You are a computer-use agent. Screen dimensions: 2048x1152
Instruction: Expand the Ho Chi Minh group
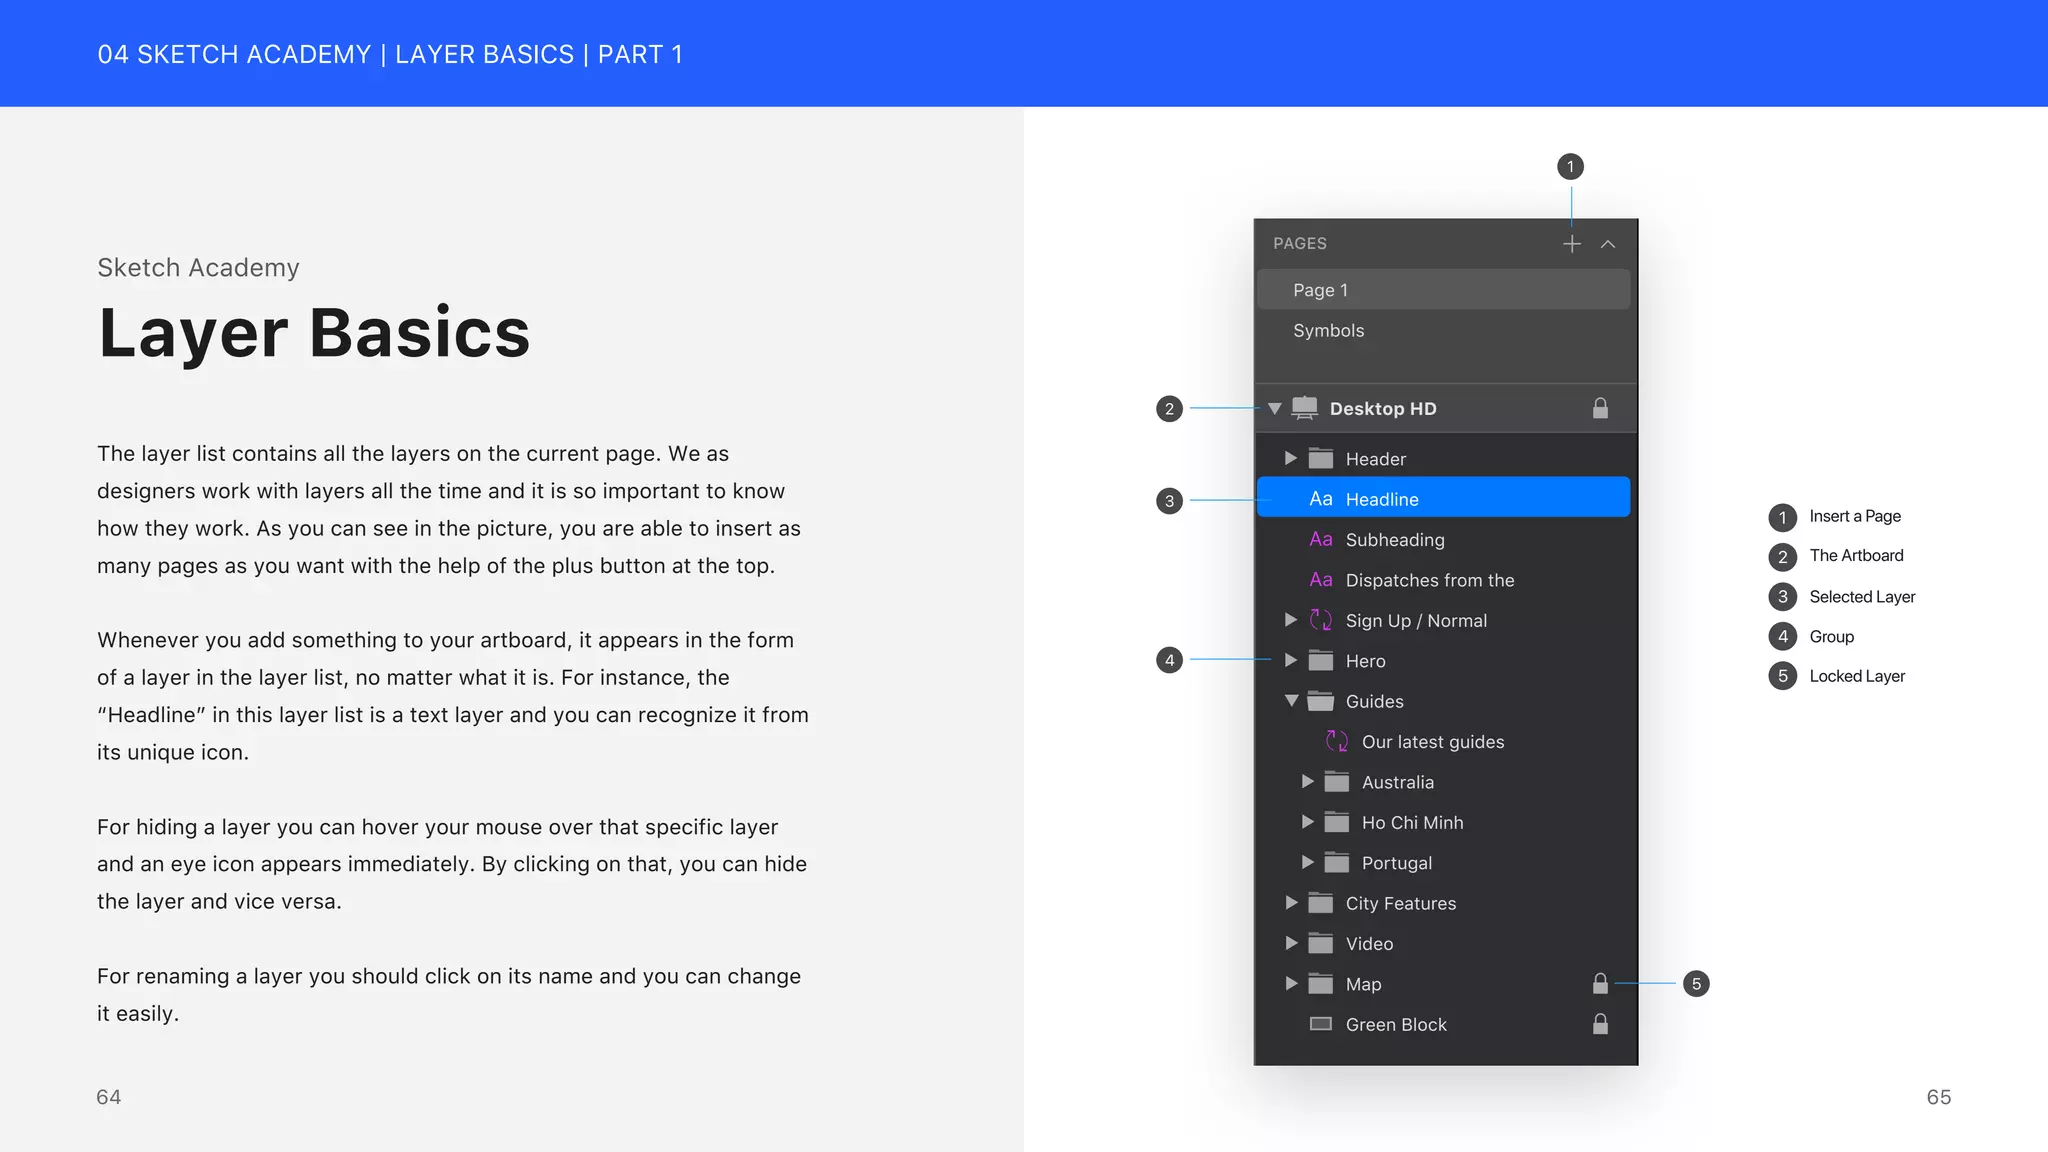[1307, 822]
